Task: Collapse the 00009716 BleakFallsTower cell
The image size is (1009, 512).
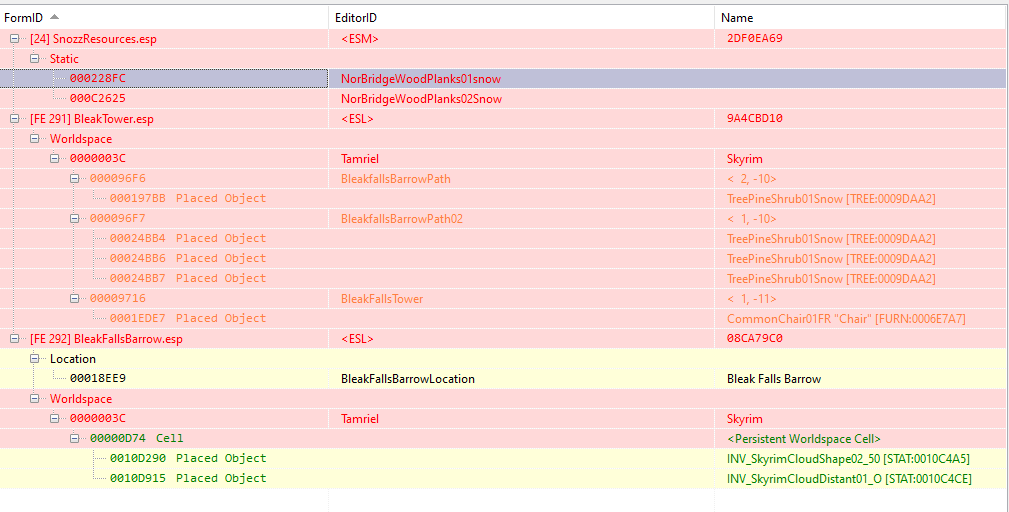Action: click(75, 298)
